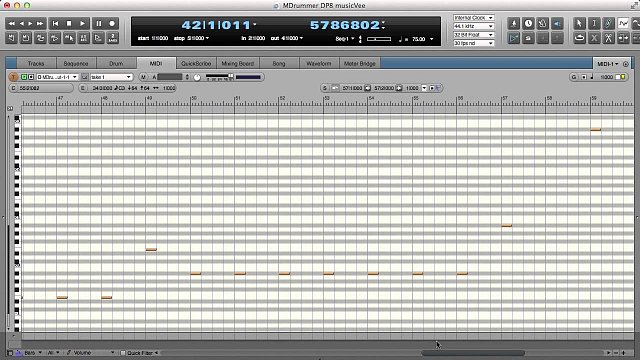Switch to the Waveform tab
The height and width of the screenshot is (360, 640).
tap(319, 63)
